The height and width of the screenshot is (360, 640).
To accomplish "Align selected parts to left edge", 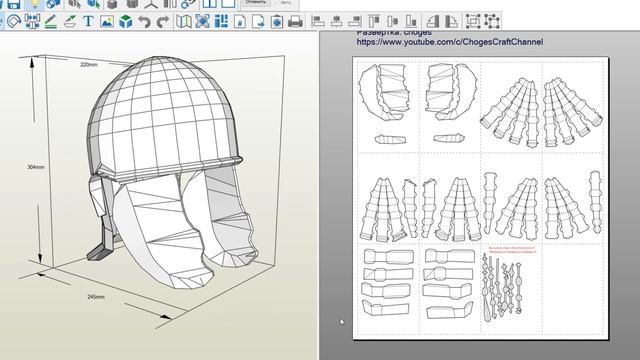I will pyautogui.click(x=318, y=21).
